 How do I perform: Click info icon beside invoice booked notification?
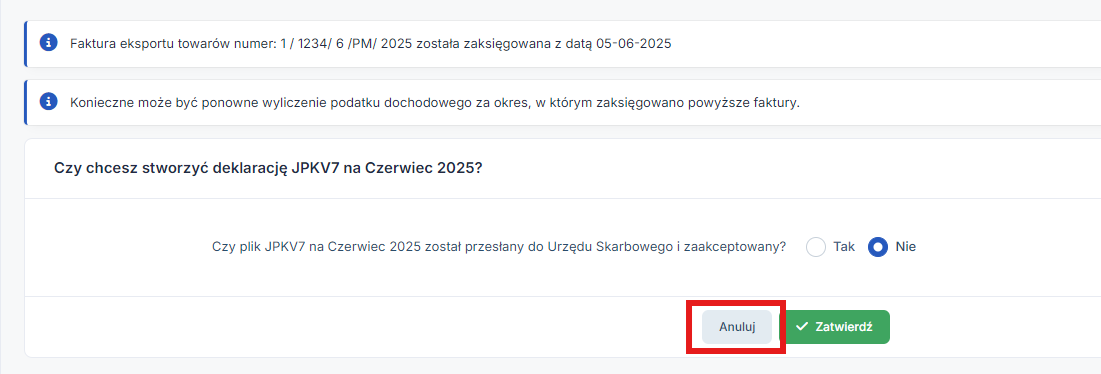click(48, 44)
